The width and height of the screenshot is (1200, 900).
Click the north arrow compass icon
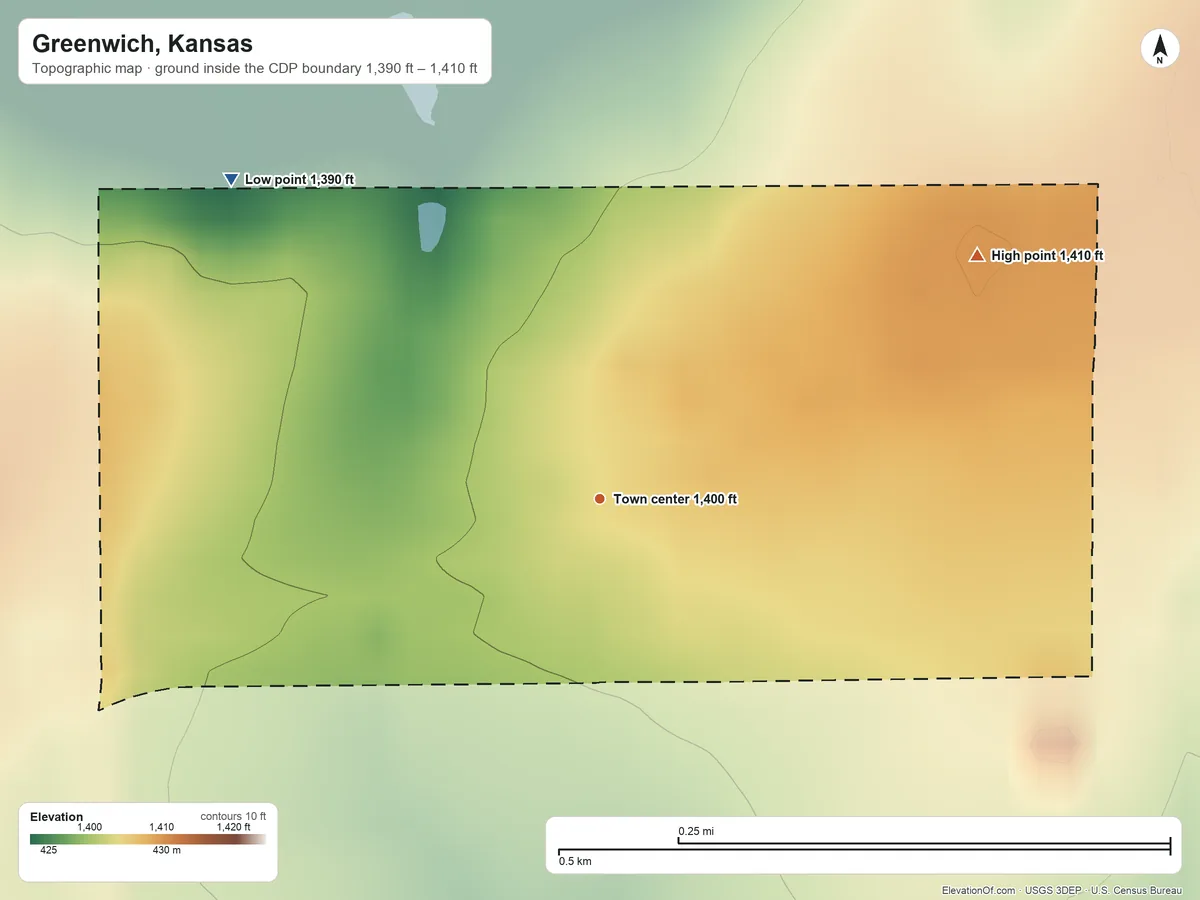[x=1159, y=49]
